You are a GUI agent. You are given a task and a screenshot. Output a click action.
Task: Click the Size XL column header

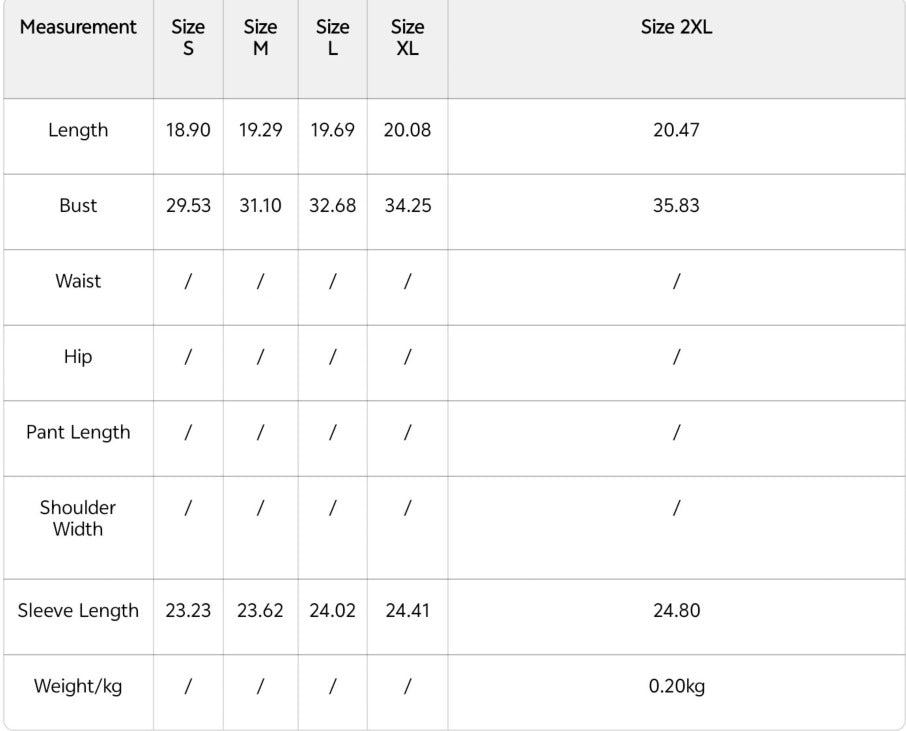(407, 38)
